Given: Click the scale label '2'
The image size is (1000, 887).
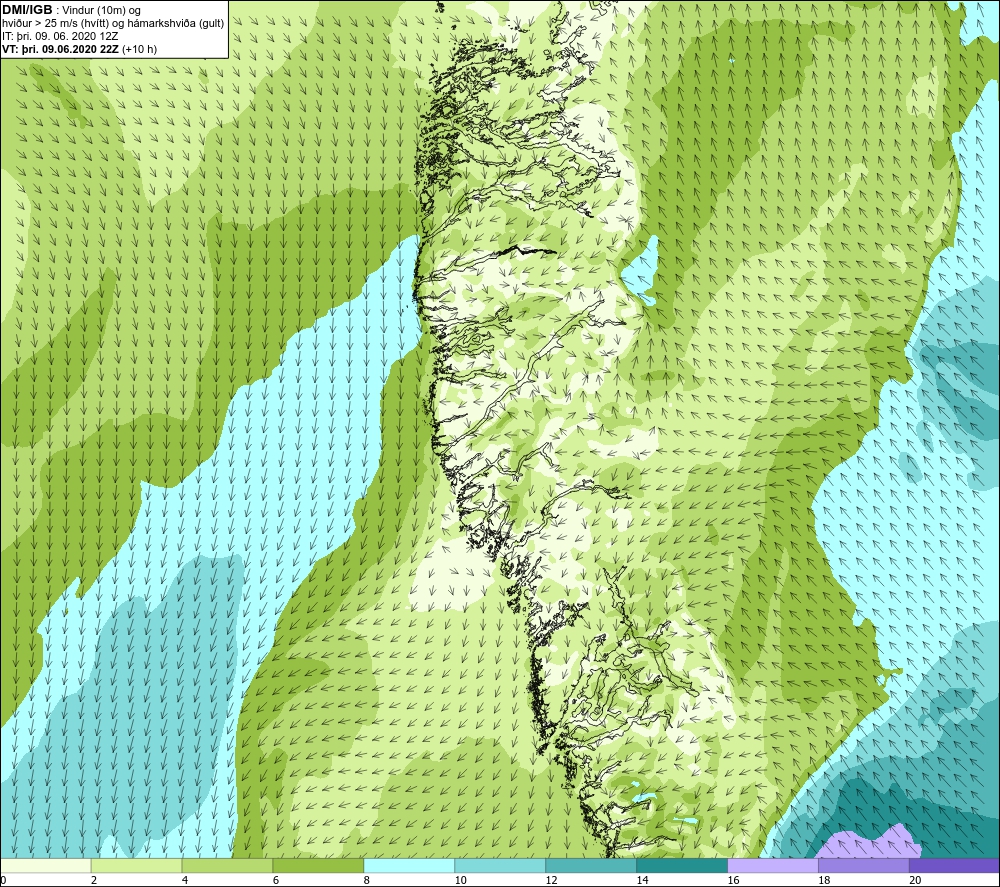Looking at the screenshot, I should 94,880.
